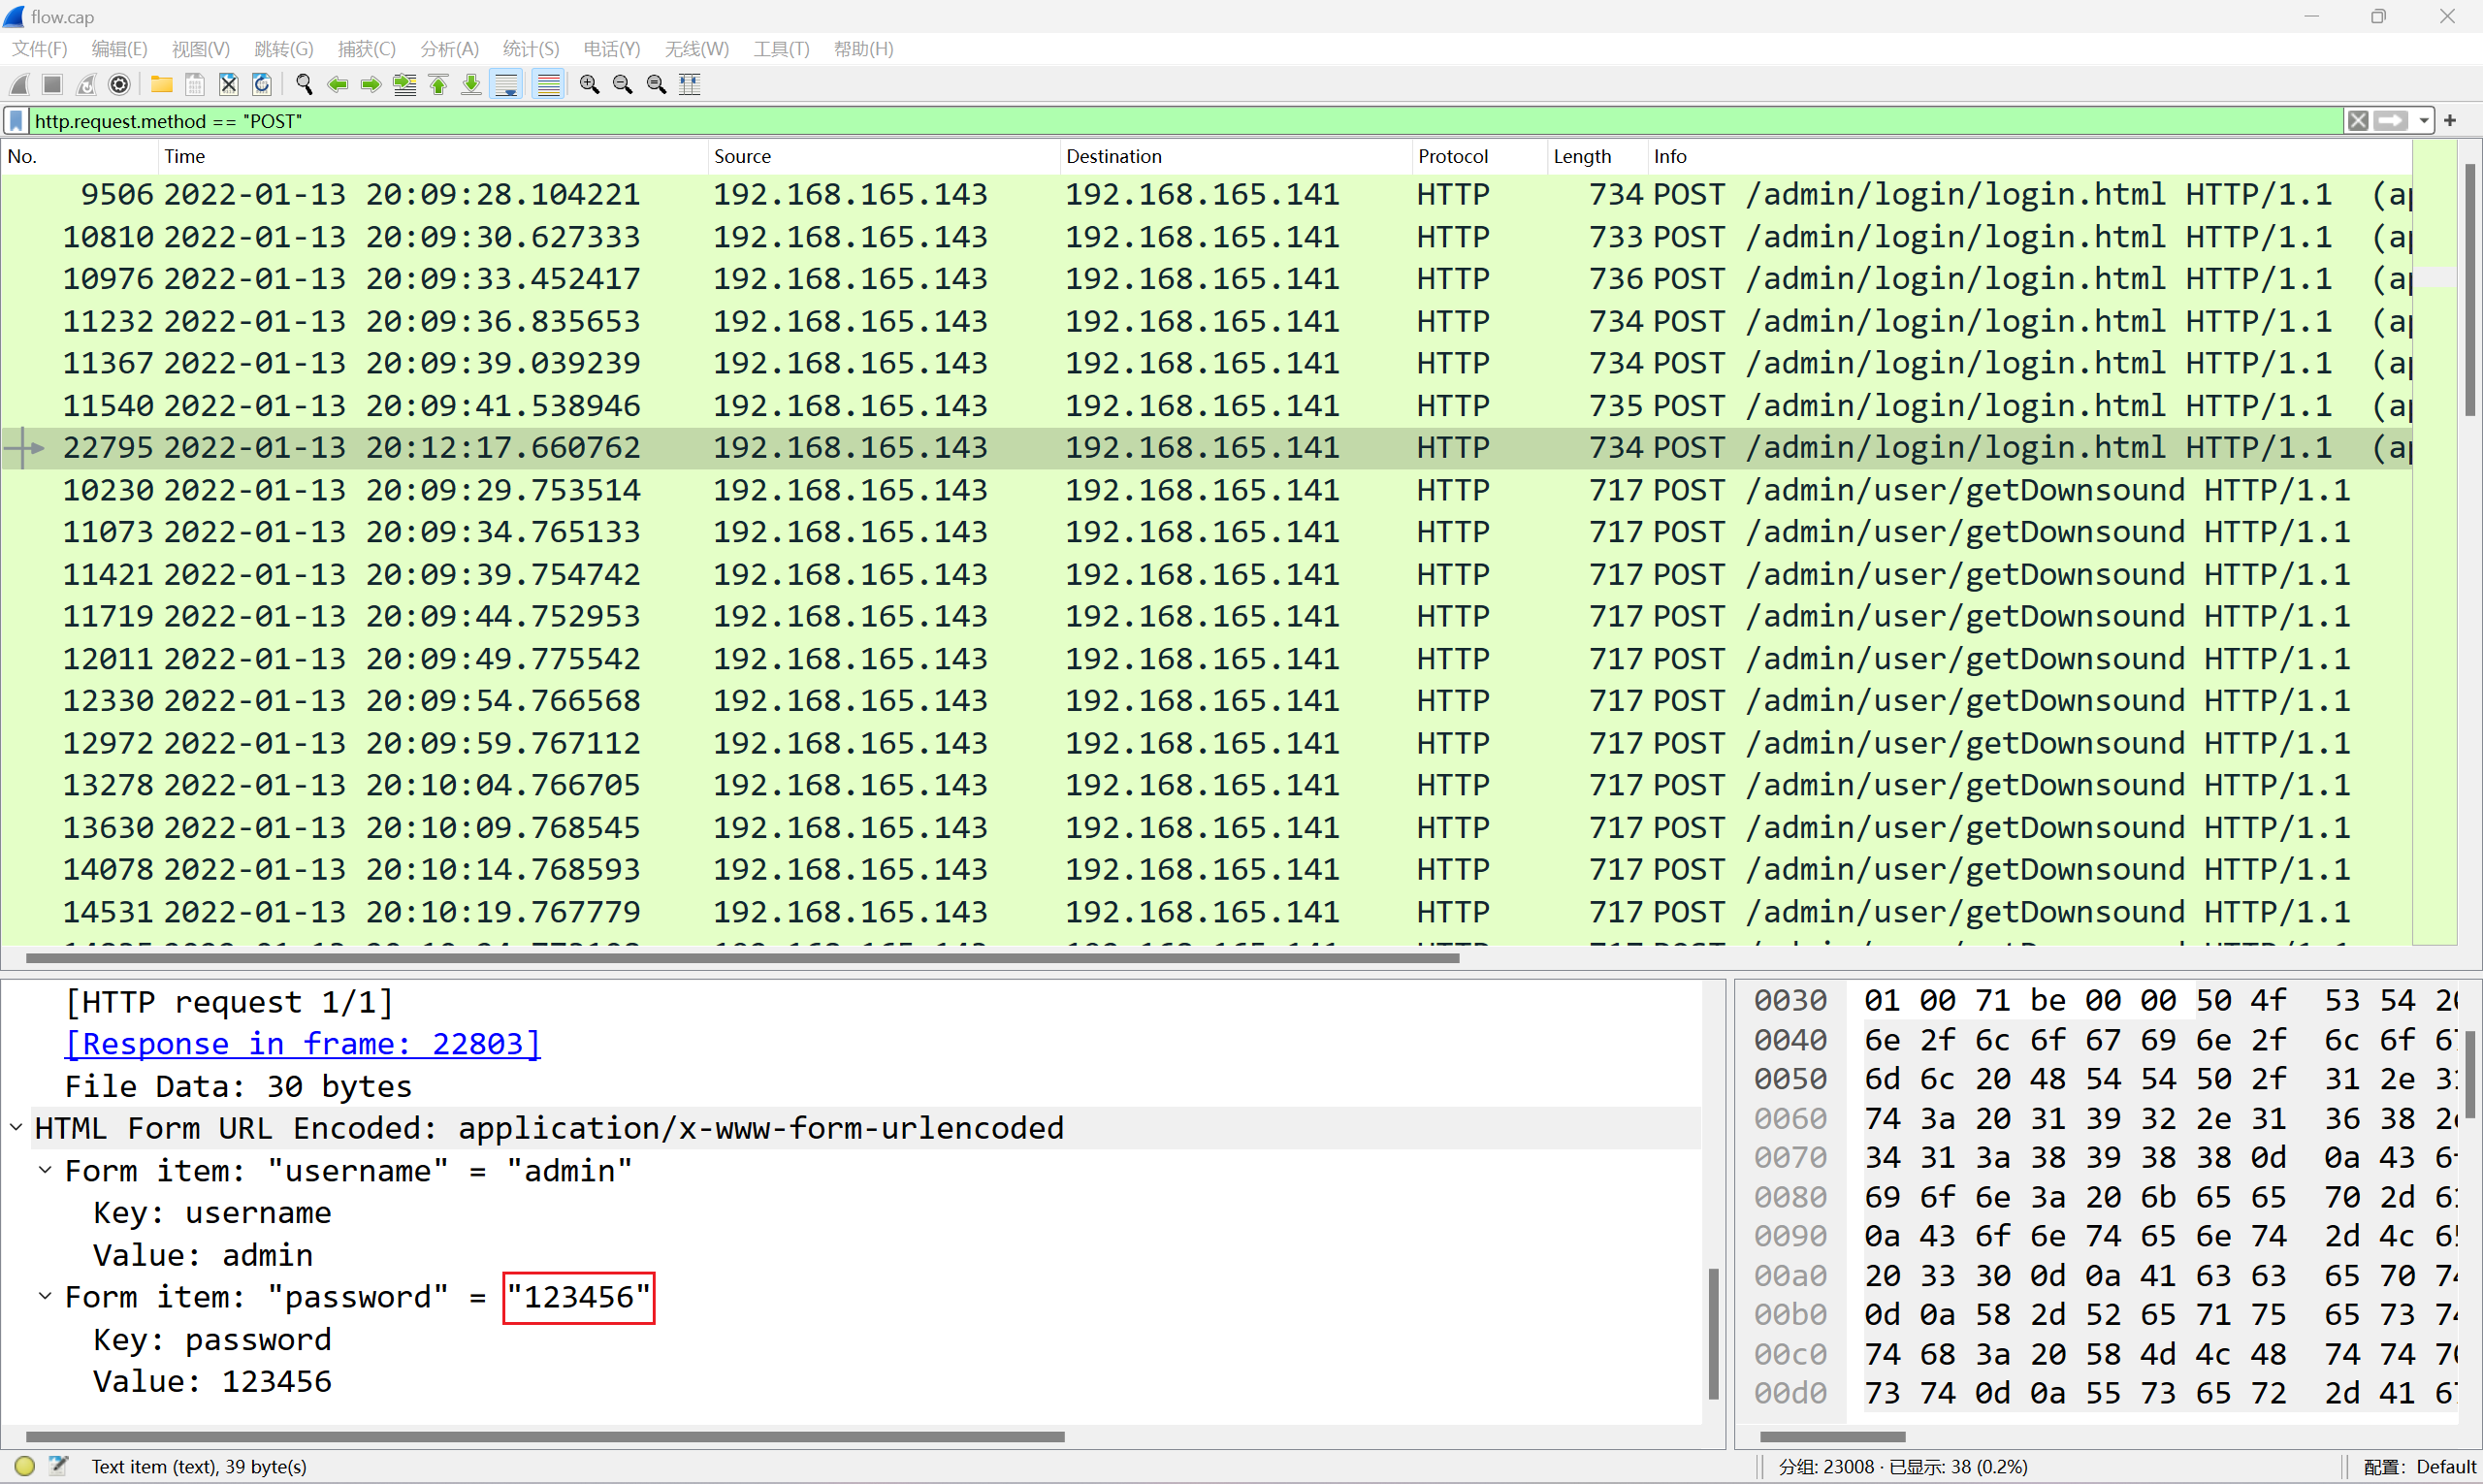The height and width of the screenshot is (1484, 2483).
Task: Open the 工具(T) menu
Action: (x=781, y=49)
